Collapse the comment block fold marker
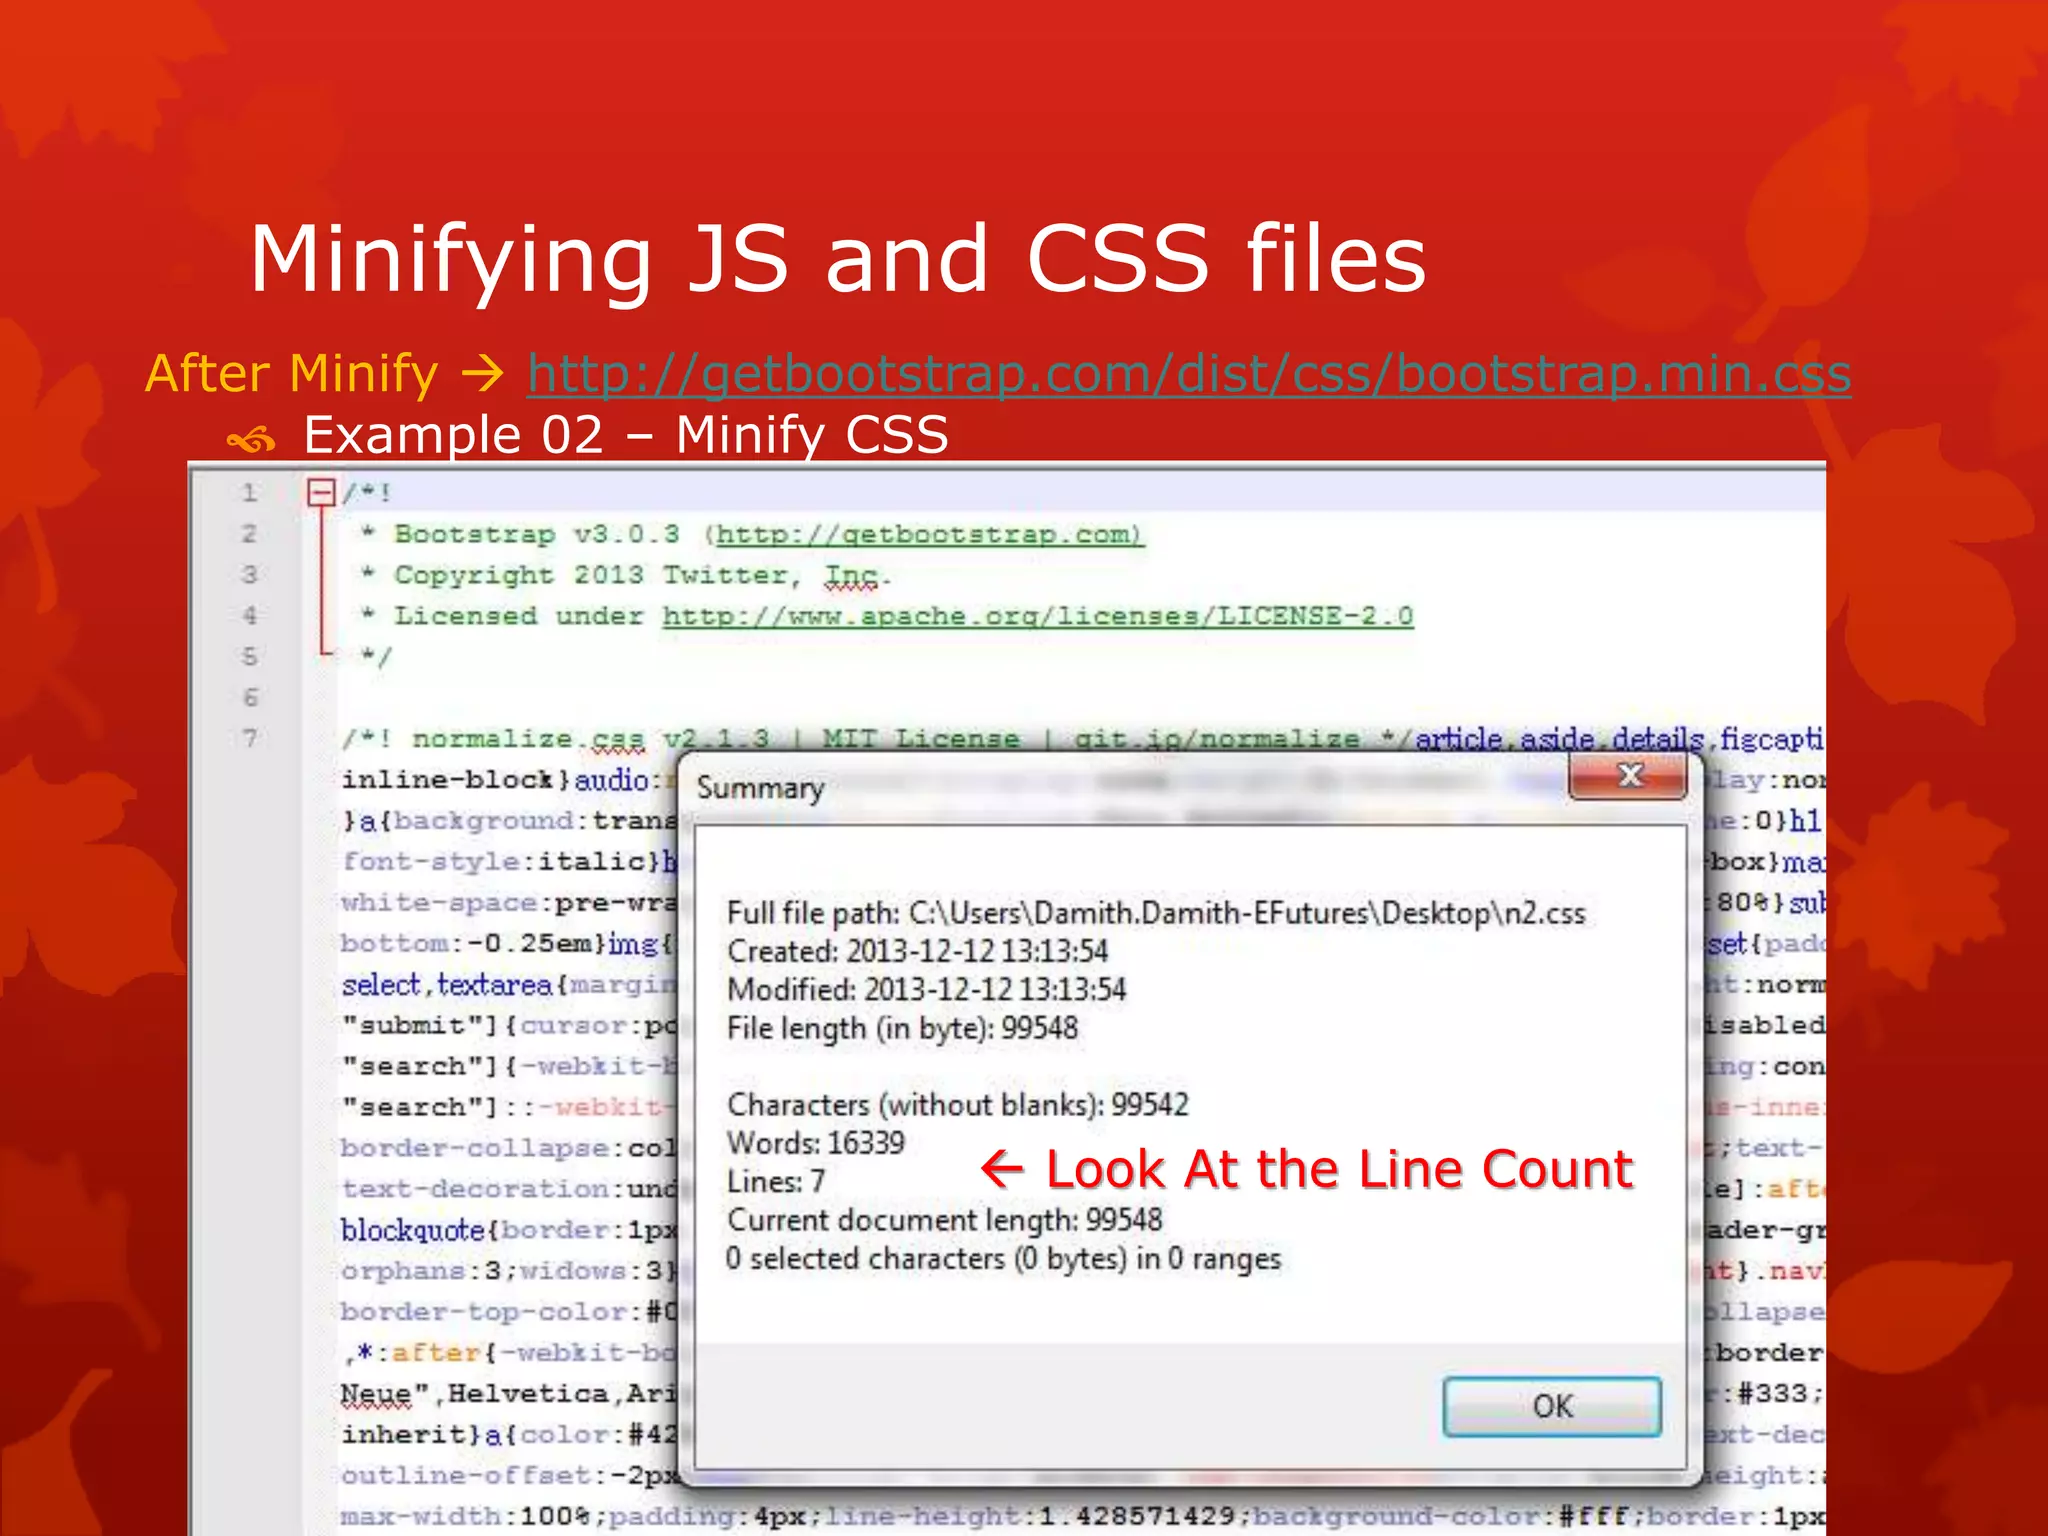The height and width of the screenshot is (1536, 2048). click(321, 492)
